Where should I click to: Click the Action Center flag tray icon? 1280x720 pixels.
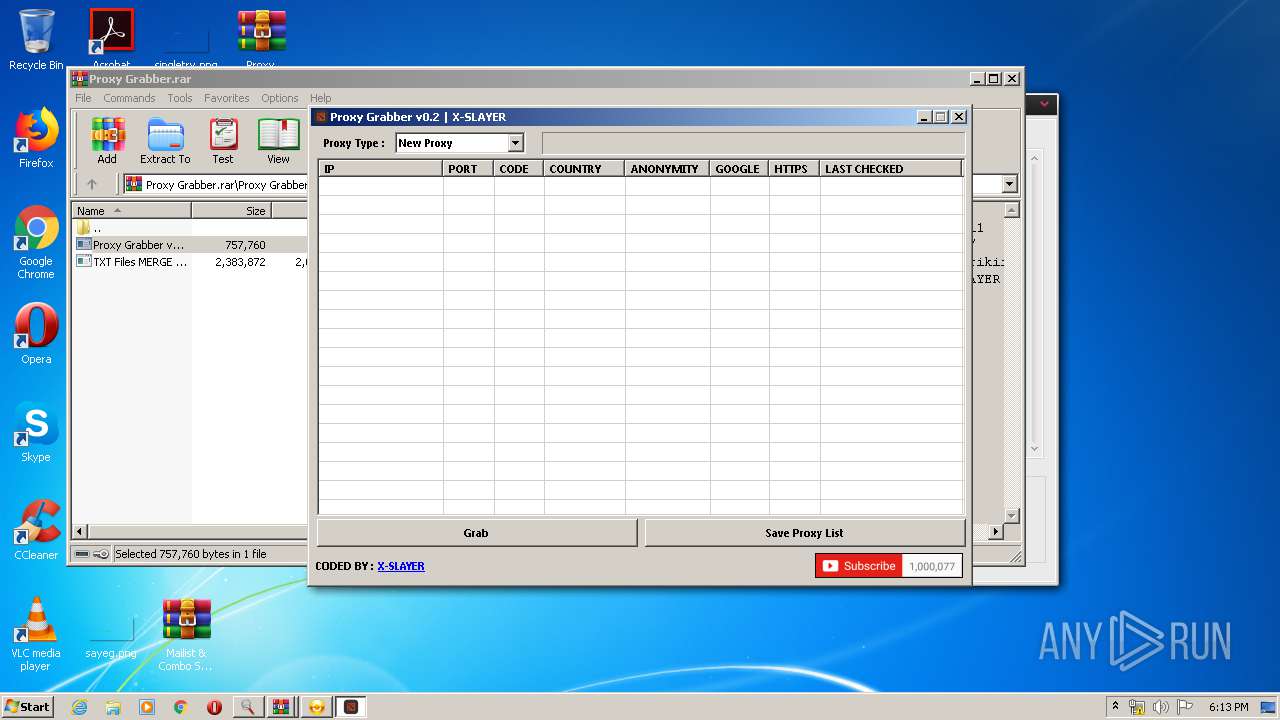[1184, 707]
